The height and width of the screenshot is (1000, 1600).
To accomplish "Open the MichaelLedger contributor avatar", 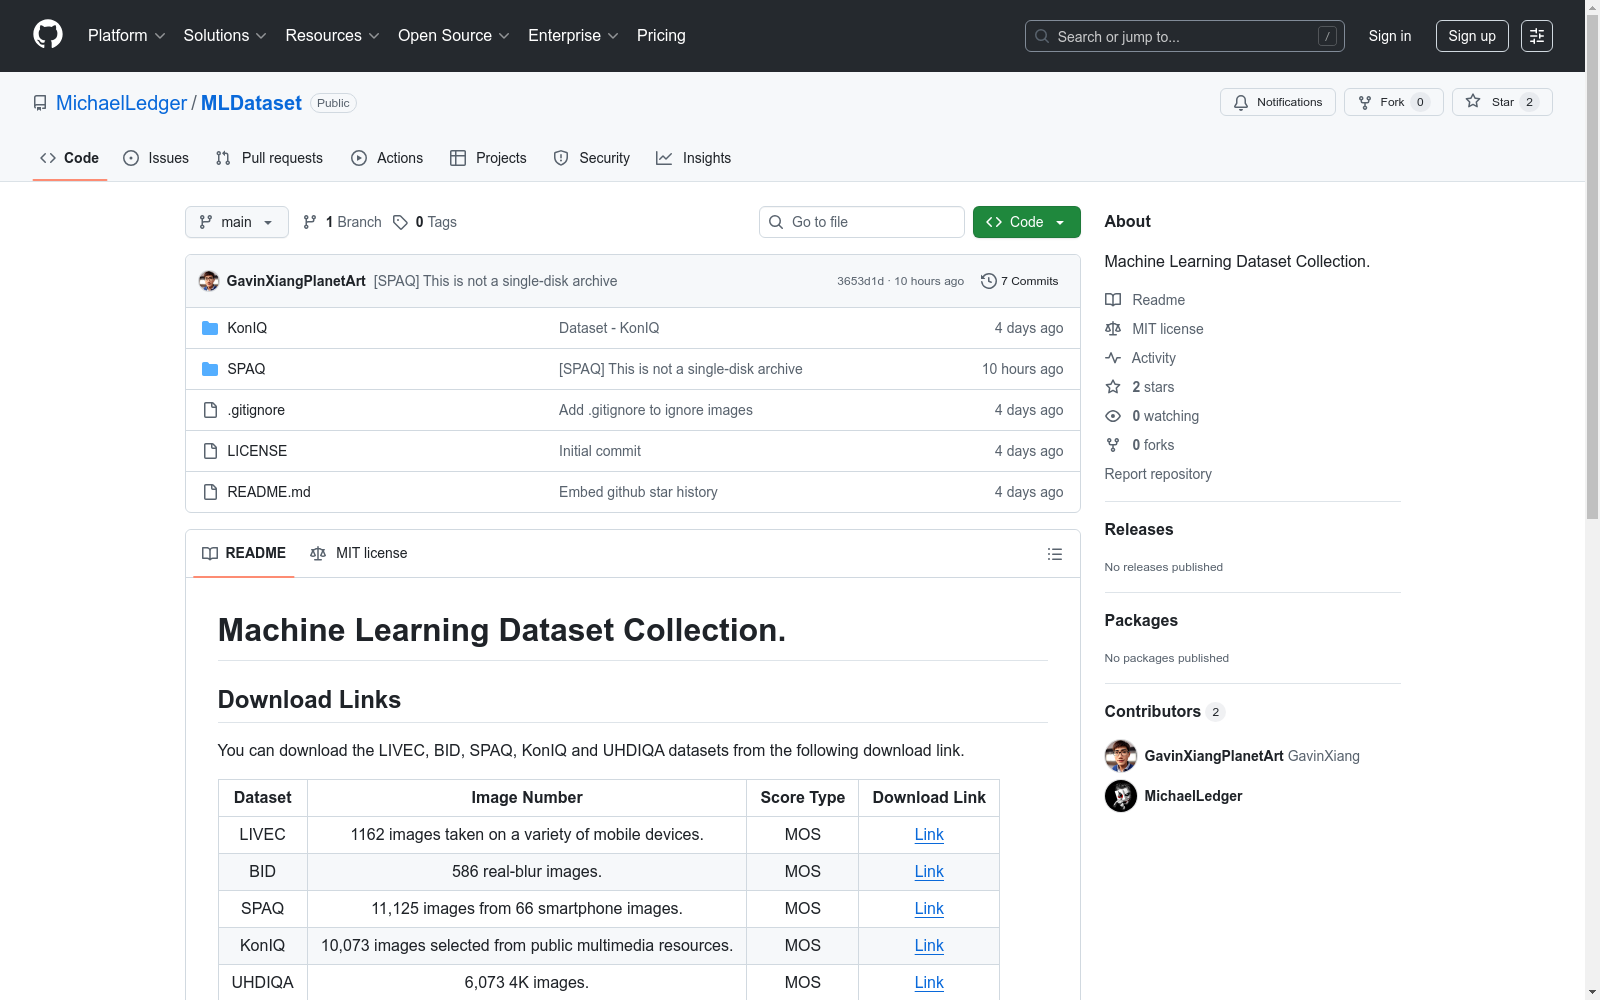I will point(1121,796).
